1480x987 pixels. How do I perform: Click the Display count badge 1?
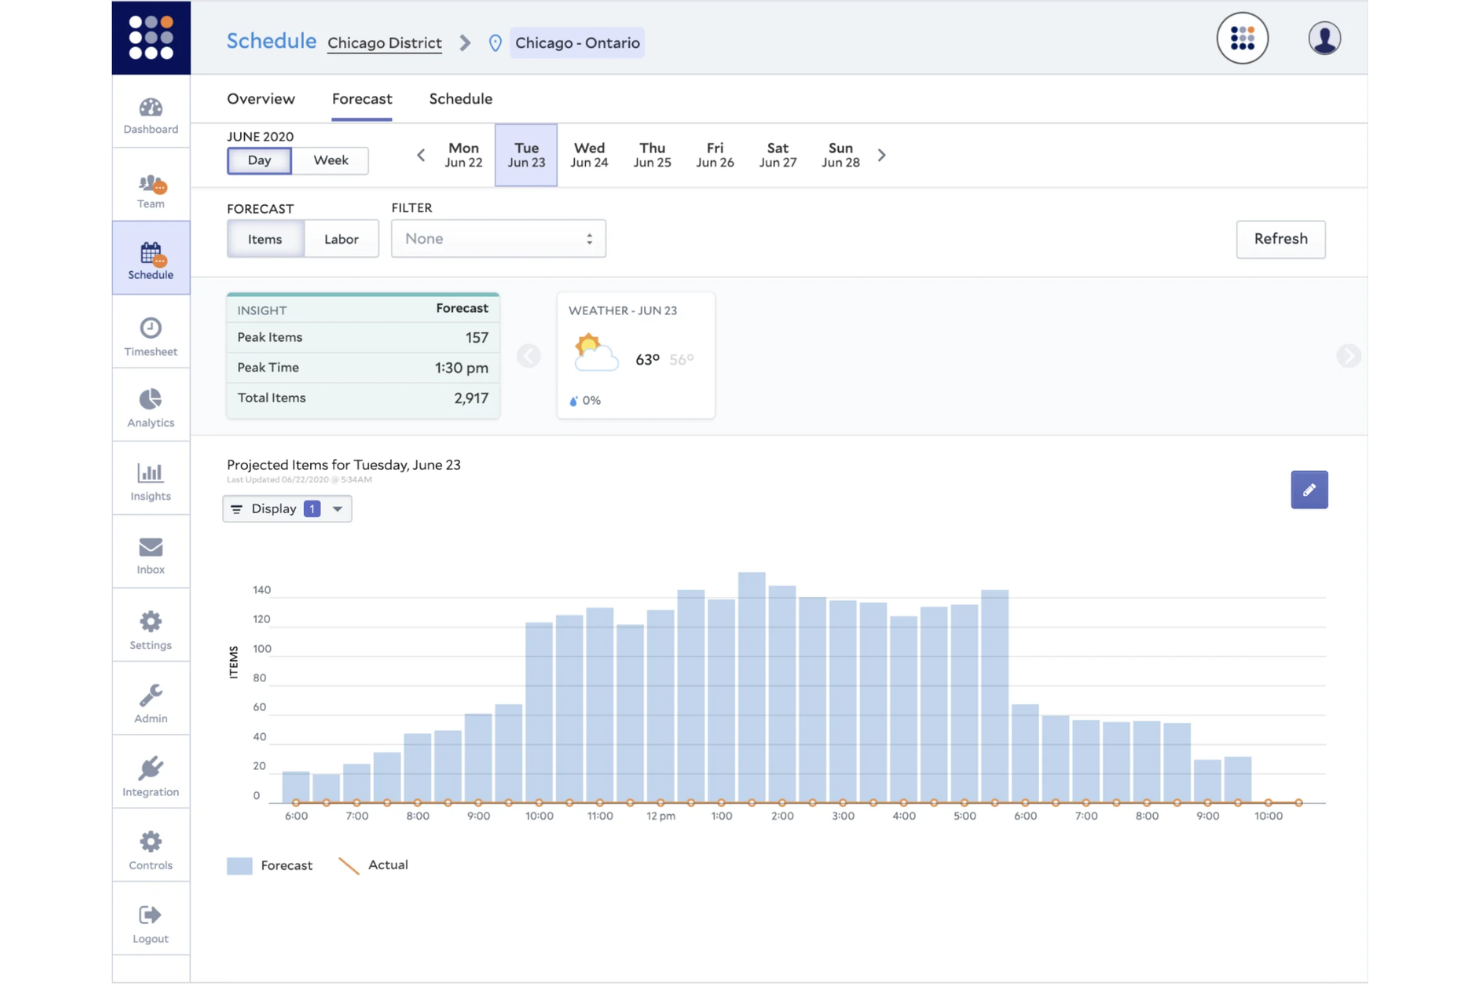point(312,509)
